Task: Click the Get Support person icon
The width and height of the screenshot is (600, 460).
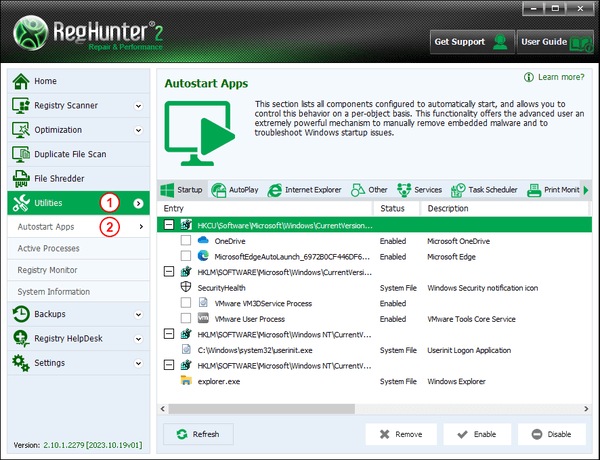Action: (499, 42)
